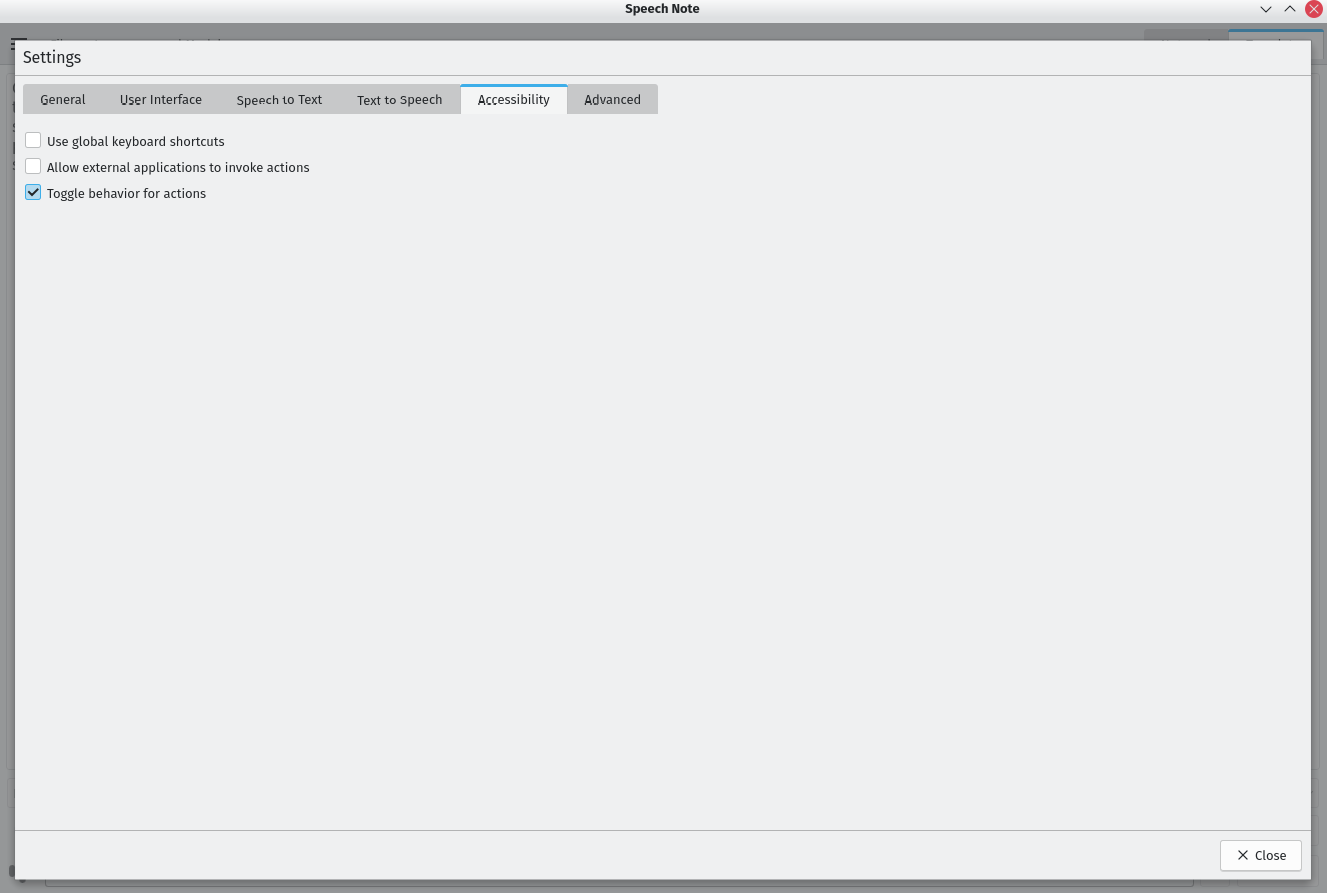Switch to the User Interface tab
Screen dimensions: 1327x893
pos(161,99)
